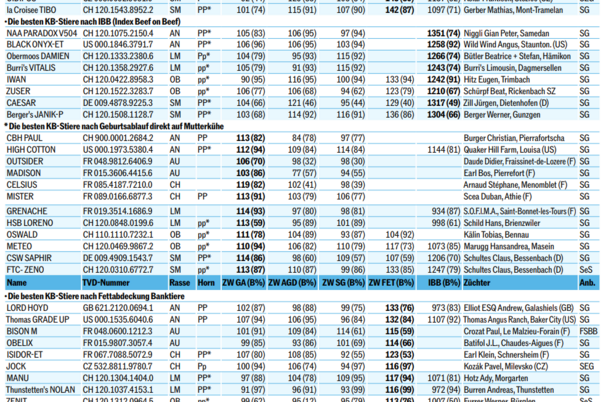Click ZW FET value 133 (76)
Viewport: 606px width, 402px height.
pos(400,308)
